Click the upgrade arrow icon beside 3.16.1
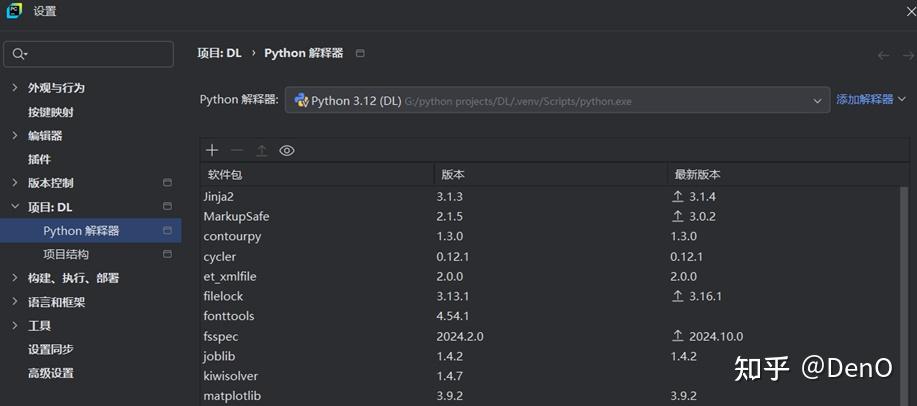The width and height of the screenshot is (917, 406). (678, 297)
